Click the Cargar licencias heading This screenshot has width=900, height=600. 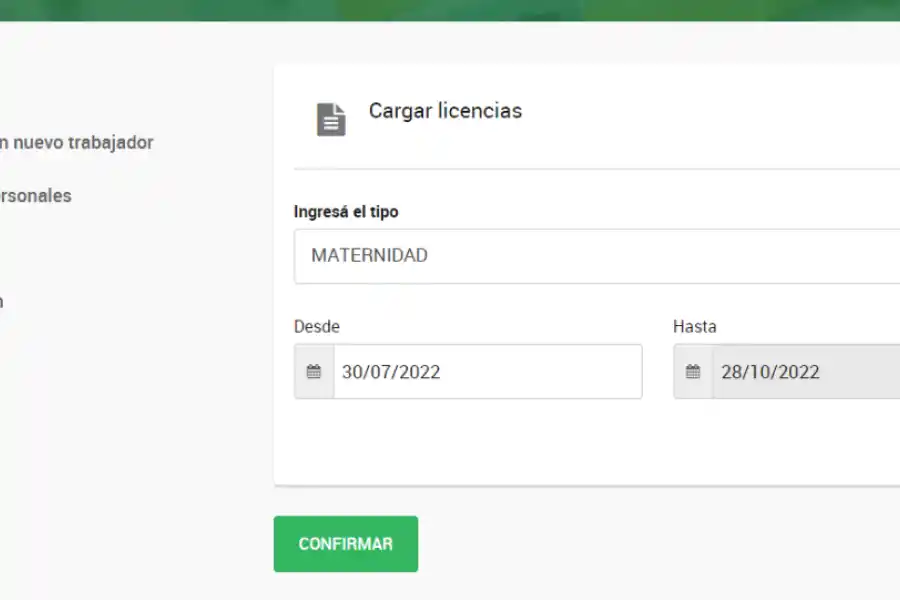[445, 111]
